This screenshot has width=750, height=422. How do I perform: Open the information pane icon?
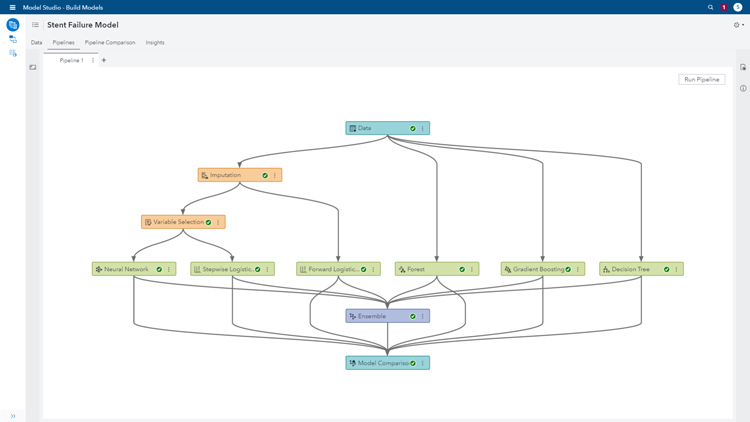point(743,88)
